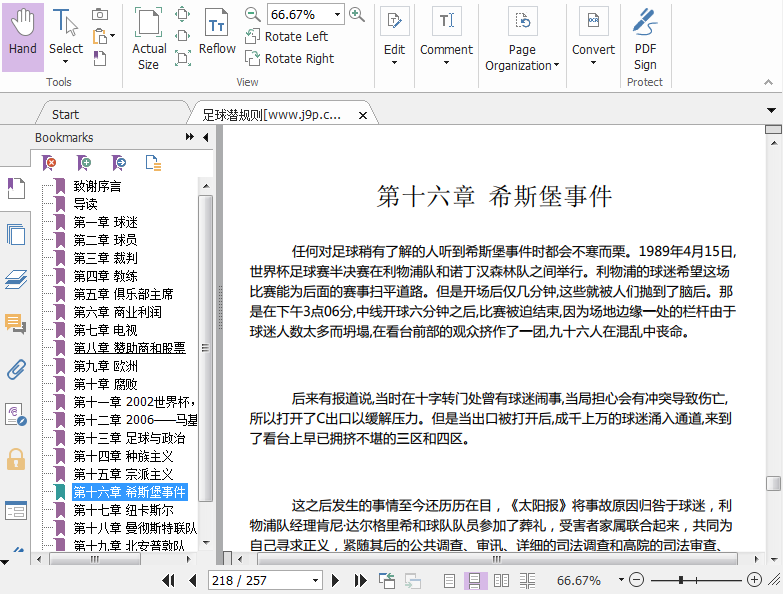Collapse the Bookmarks panel with left arrow
The image size is (783, 594).
[206, 137]
